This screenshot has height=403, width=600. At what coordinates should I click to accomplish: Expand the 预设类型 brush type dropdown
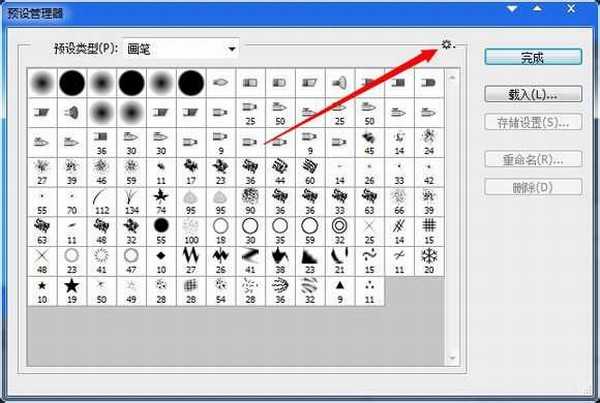[x=232, y=48]
